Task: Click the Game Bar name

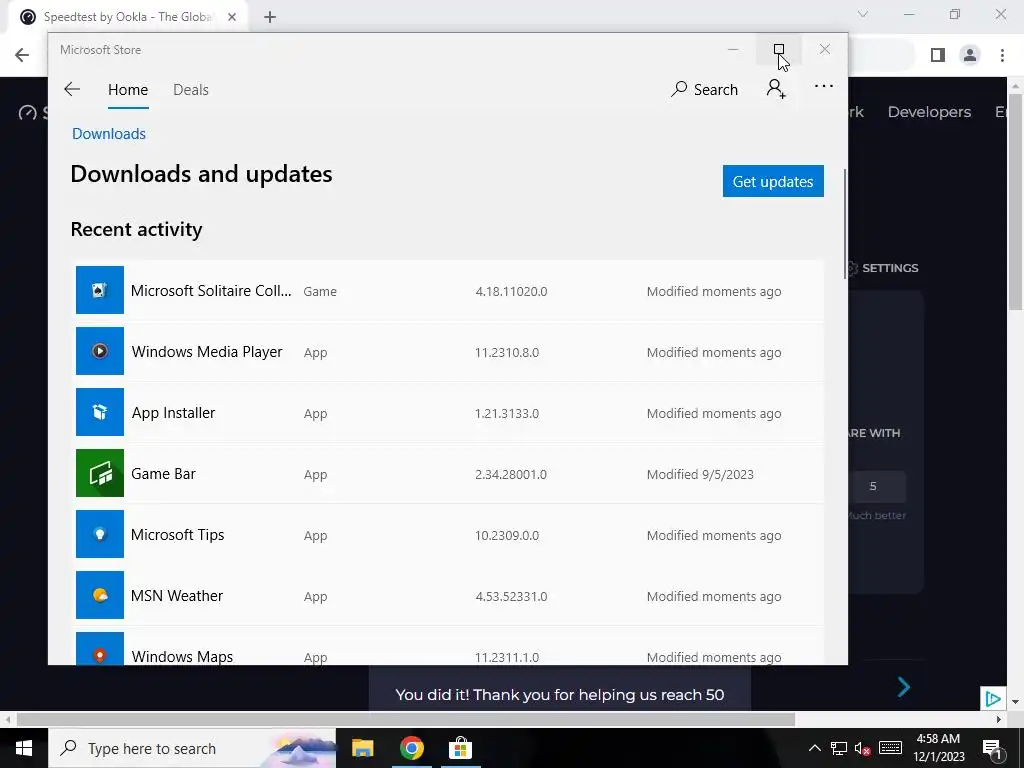Action: point(163,473)
